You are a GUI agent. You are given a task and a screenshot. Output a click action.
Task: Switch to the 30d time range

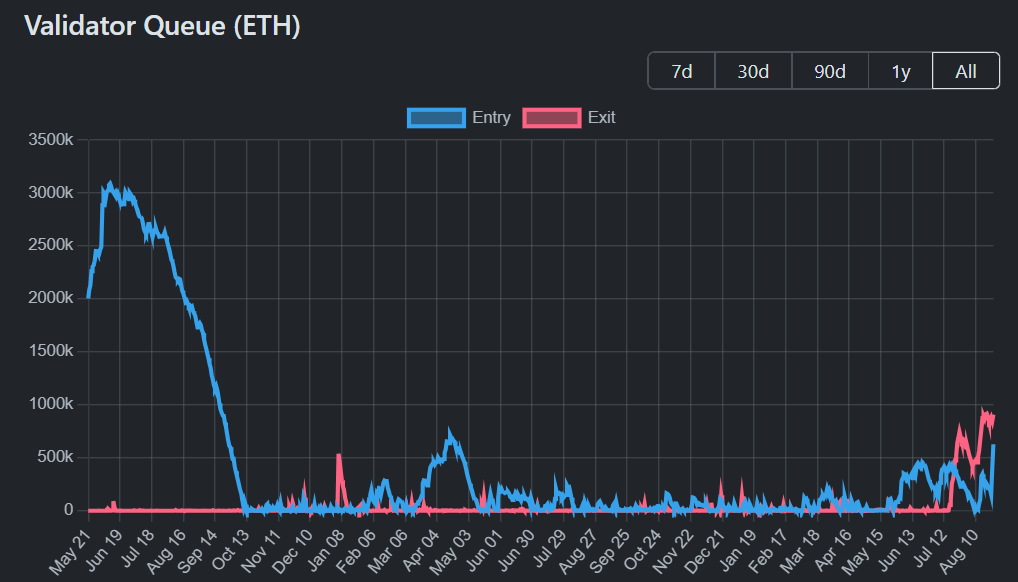[753, 72]
